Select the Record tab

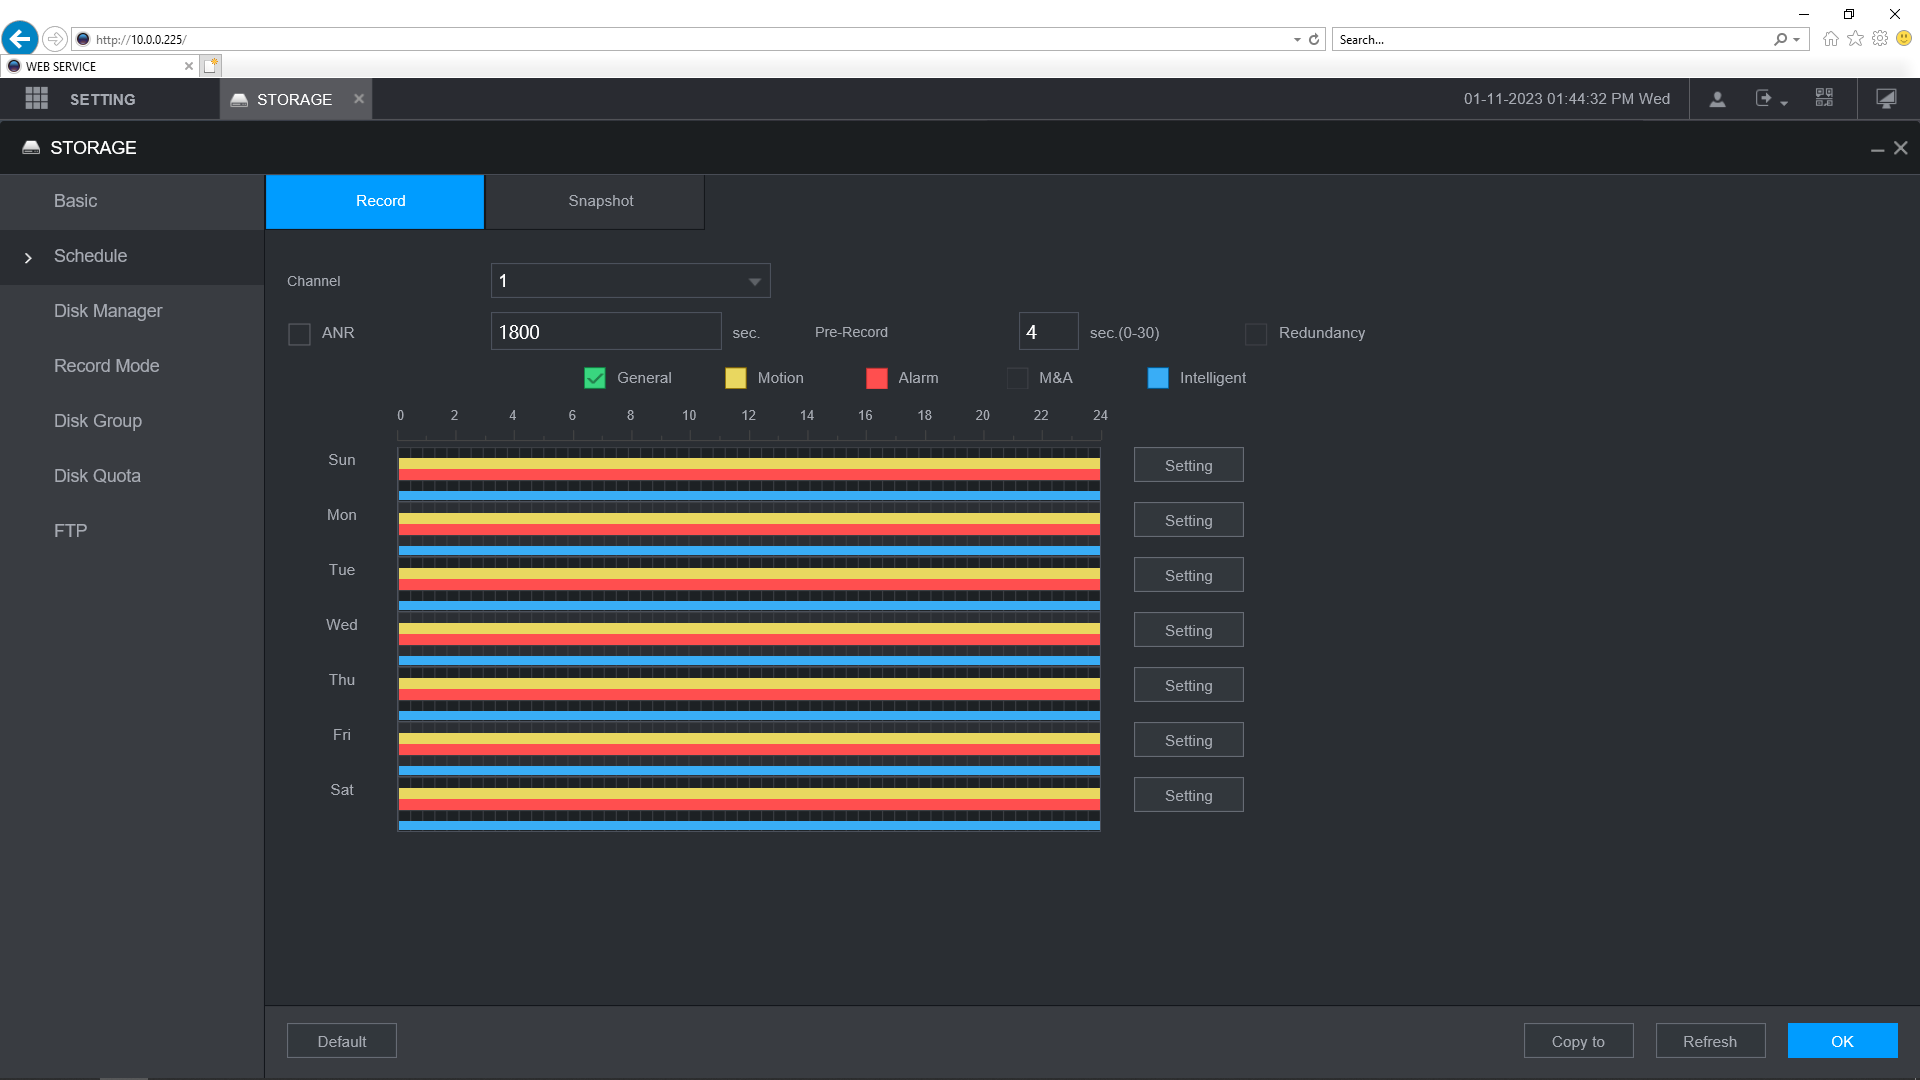(x=375, y=201)
